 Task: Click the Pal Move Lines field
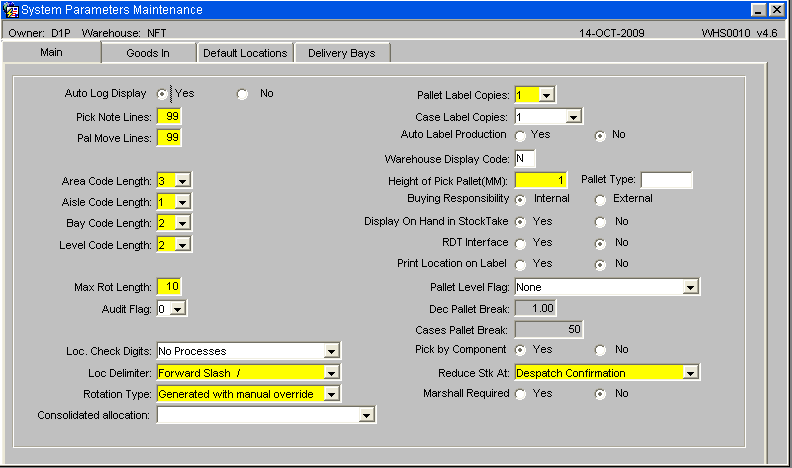(169, 138)
